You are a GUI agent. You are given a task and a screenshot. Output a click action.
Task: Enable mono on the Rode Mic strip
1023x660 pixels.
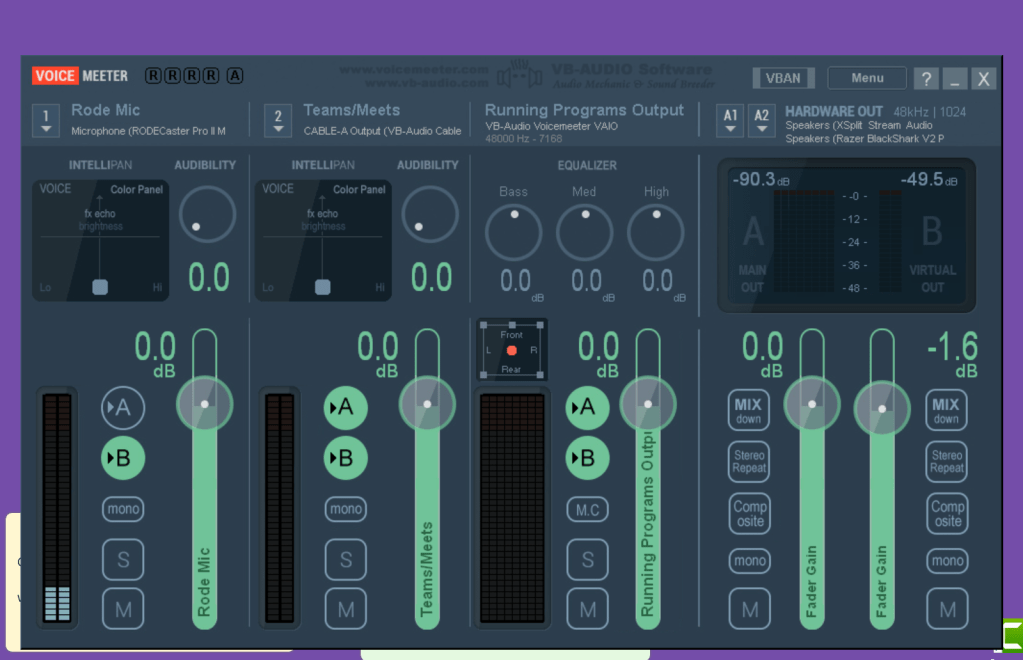(123, 509)
